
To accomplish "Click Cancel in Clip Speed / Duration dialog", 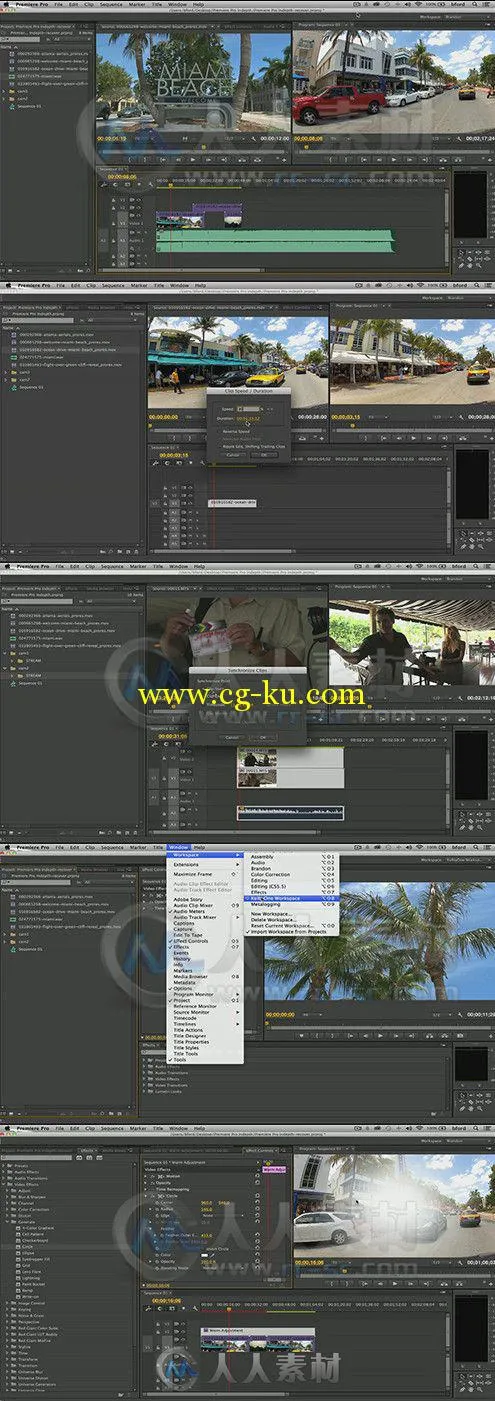I will (x=232, y=454).
